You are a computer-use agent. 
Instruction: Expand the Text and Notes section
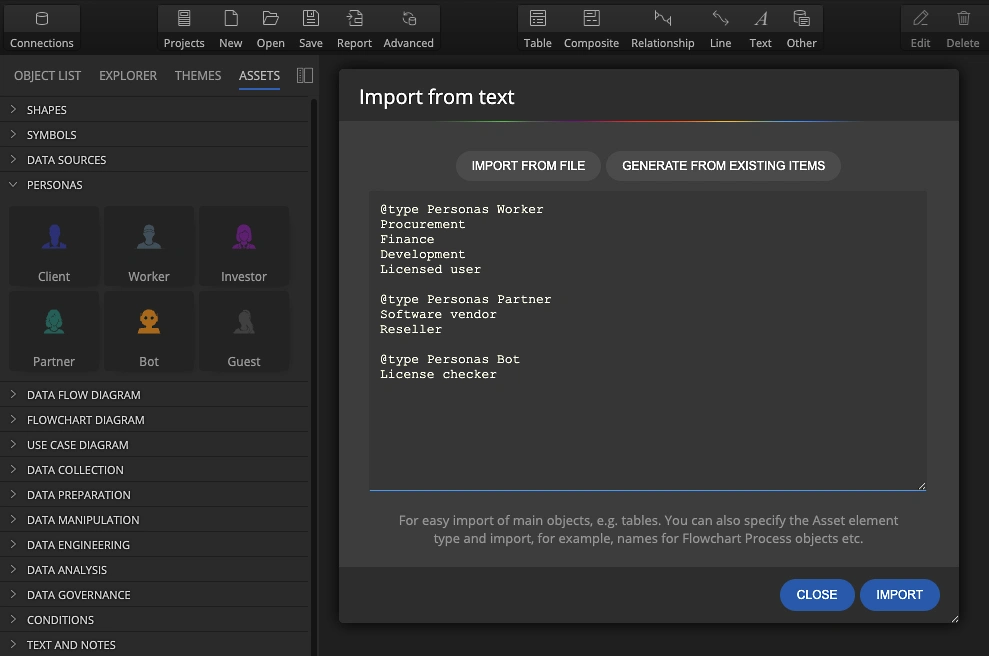pyautogui.click(x=155, y=645)
